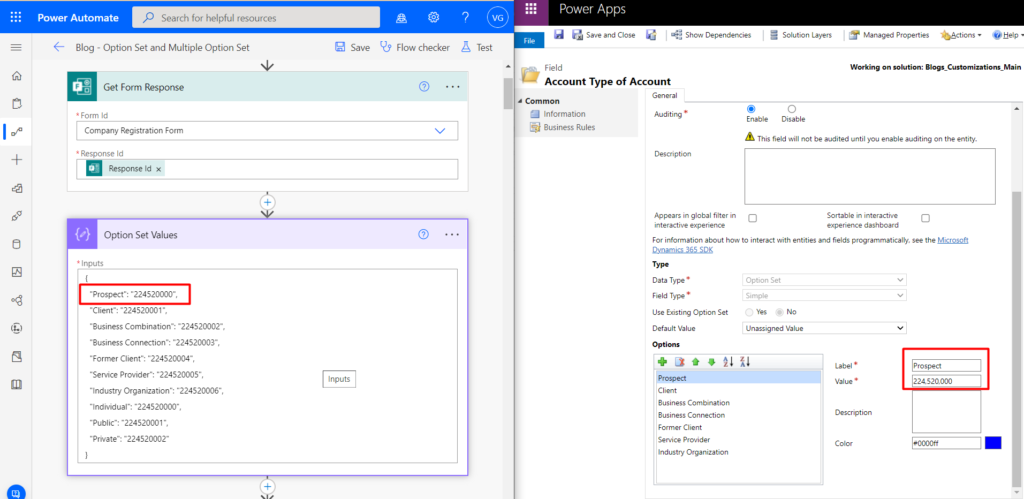This screenshot has width=1024, height=499.
Task: Select Yes for Use Existing Option Set
Action: (748, 312)
